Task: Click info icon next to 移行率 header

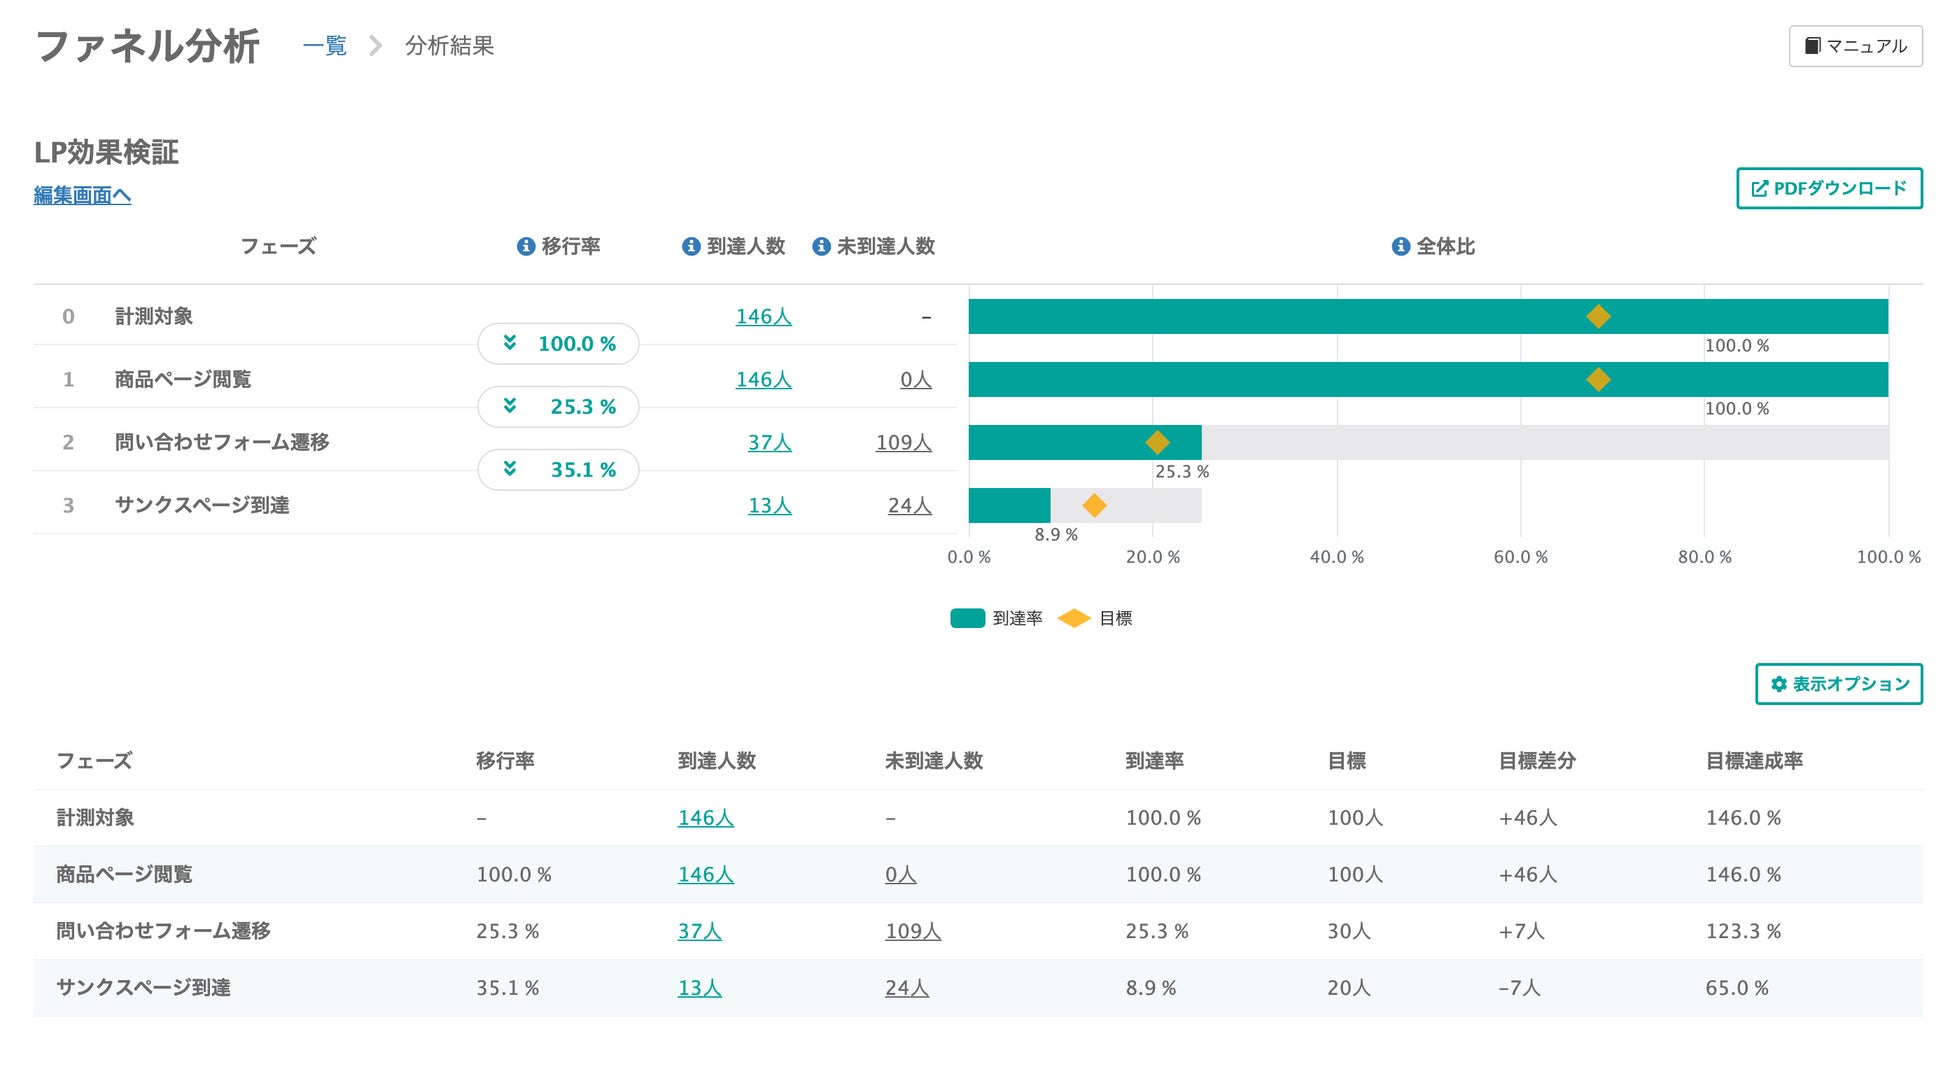Action: tap(525, 246)
